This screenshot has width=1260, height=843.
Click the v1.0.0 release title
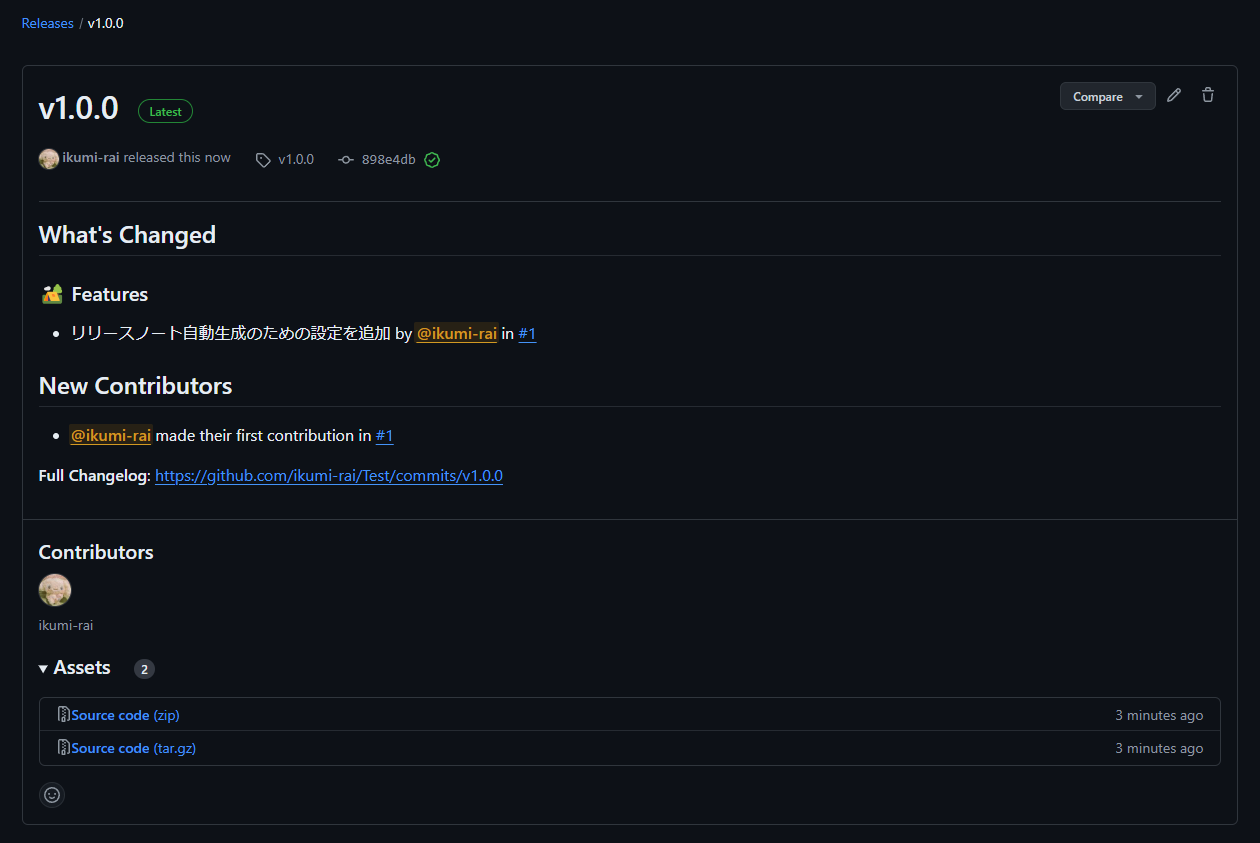click(x=79, y=109)
